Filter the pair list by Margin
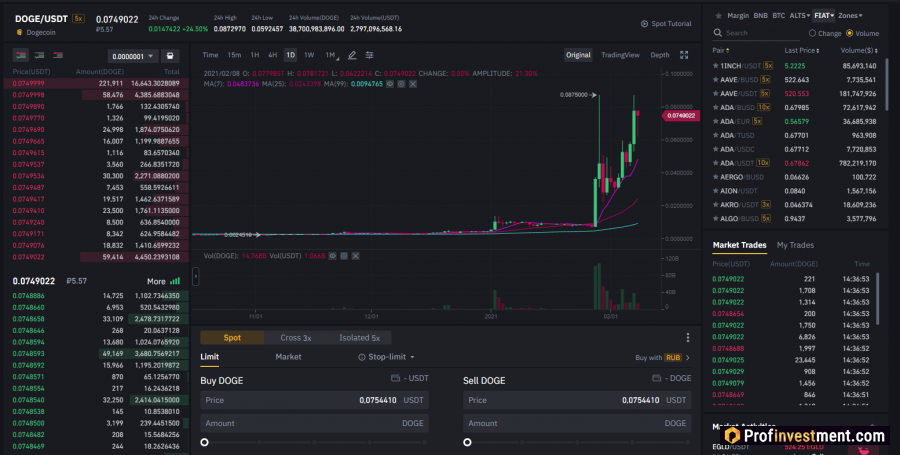 [738, 16]
